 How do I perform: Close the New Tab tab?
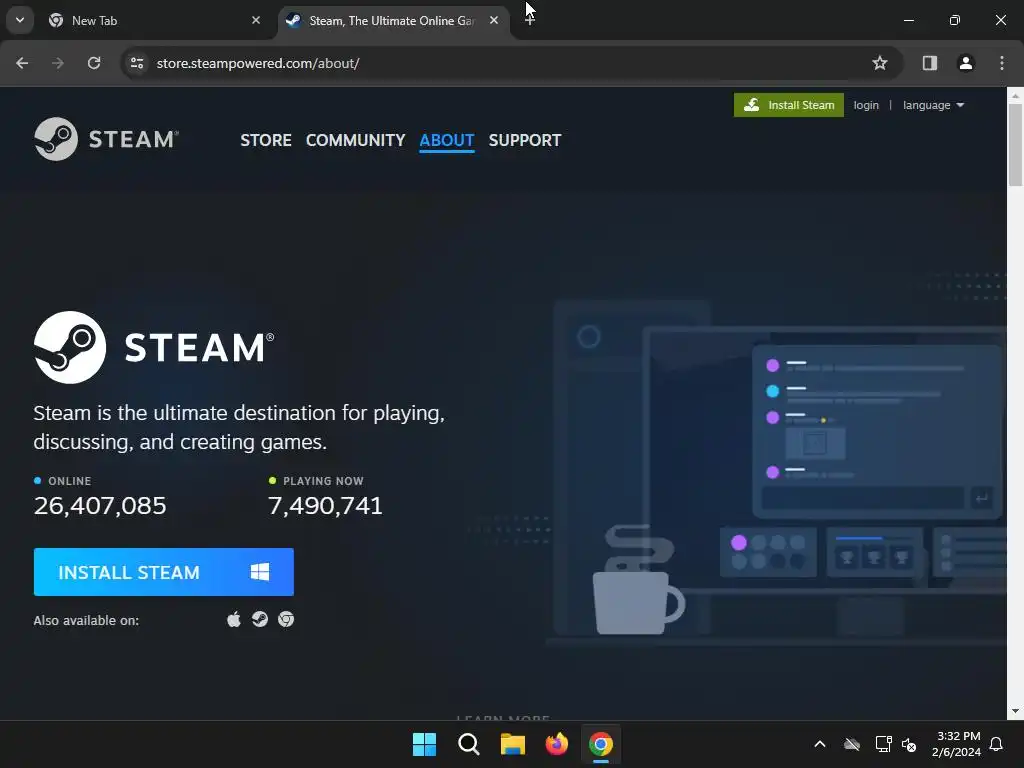(x=256, y=20)
